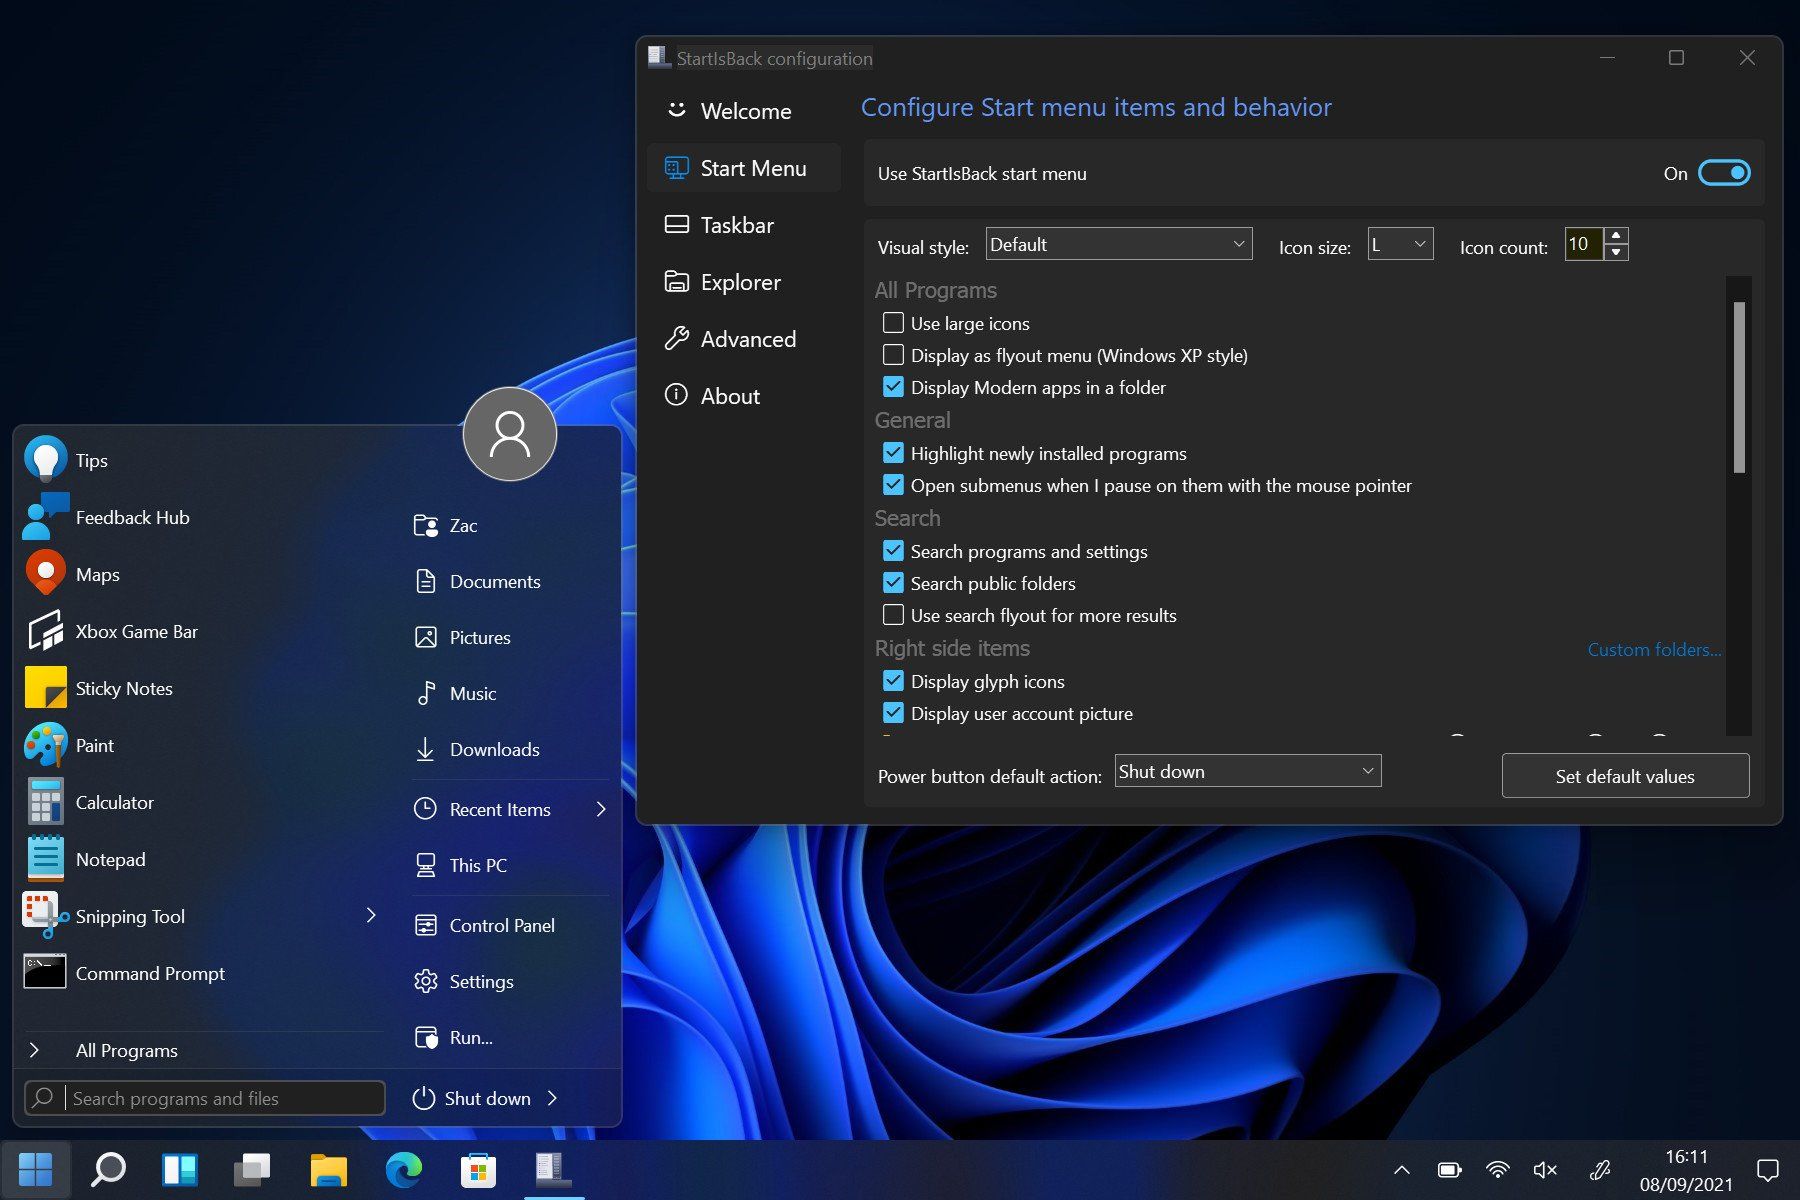Open Task View in the taskbar
The width and height of the screenshot is (1800, 1200).
(252, 1169)
